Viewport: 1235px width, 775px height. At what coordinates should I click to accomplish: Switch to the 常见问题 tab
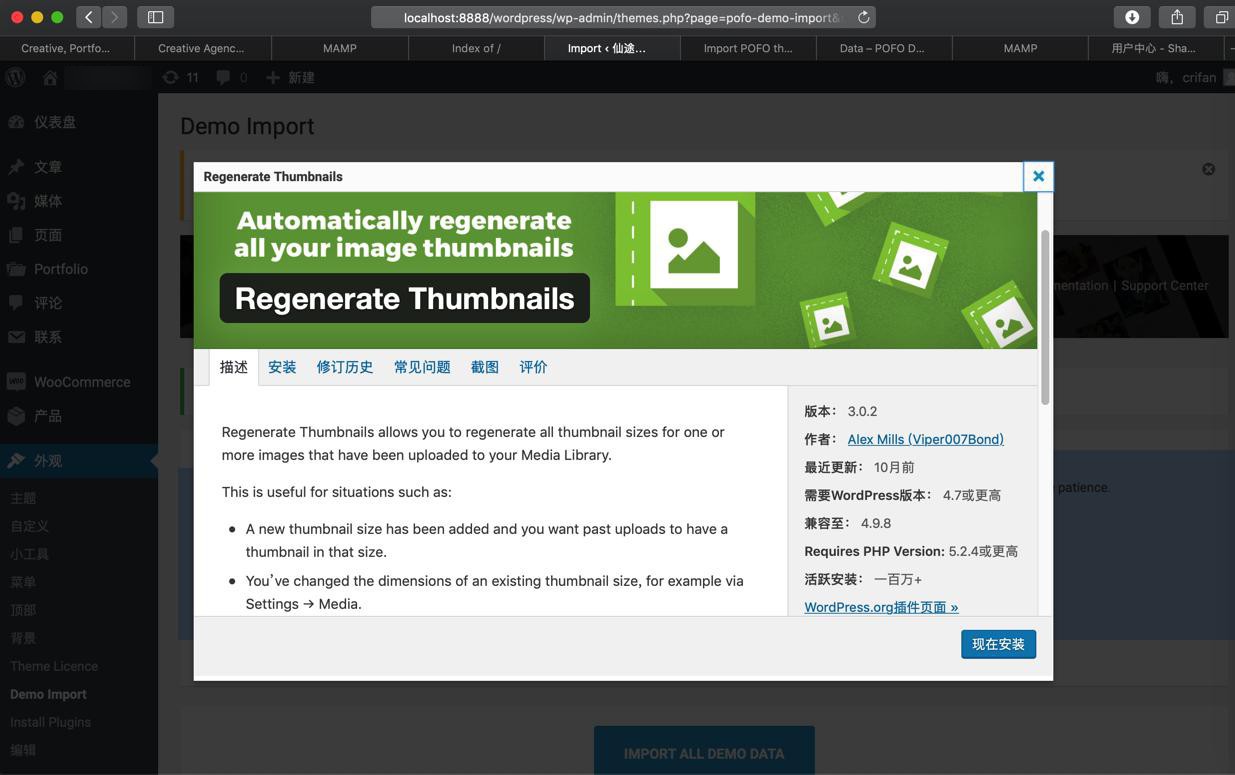pyautogui.click(x=422, y=367)
